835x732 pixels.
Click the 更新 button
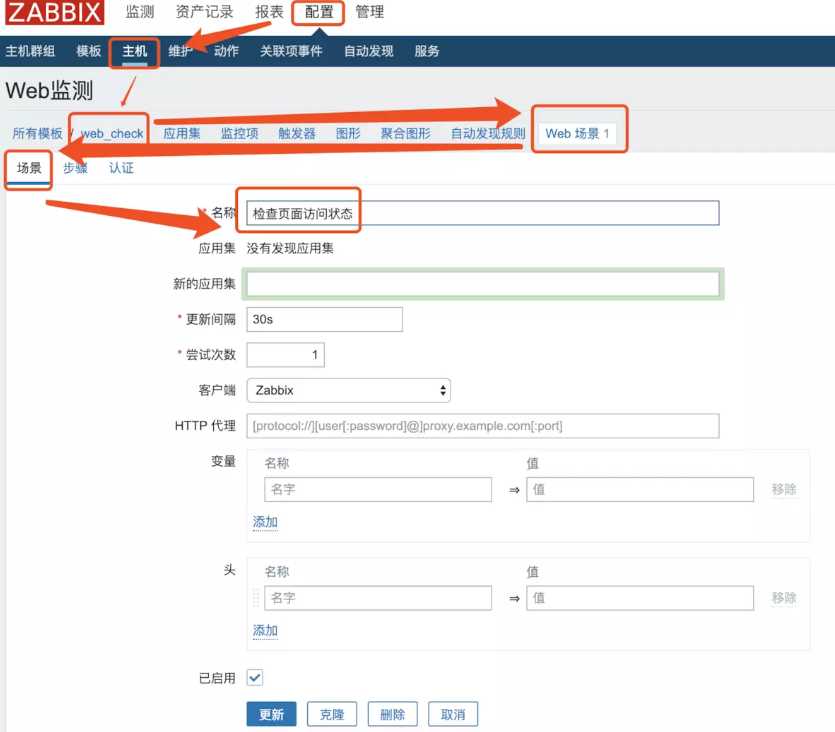pyautogui.click(x=271, y=714)
